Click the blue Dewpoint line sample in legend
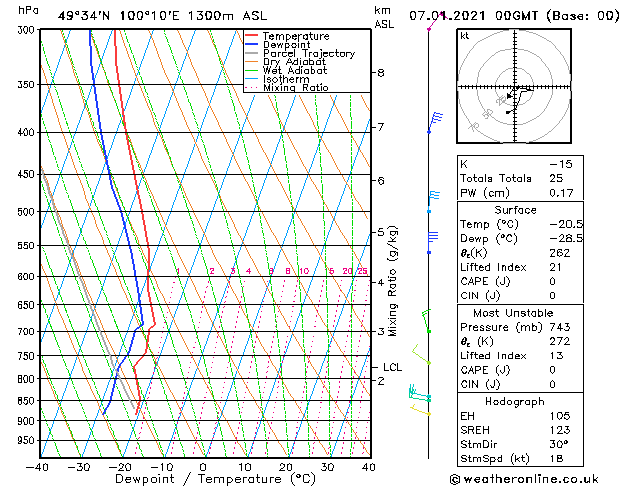This screenshot has height=486, width=629. 252,45
